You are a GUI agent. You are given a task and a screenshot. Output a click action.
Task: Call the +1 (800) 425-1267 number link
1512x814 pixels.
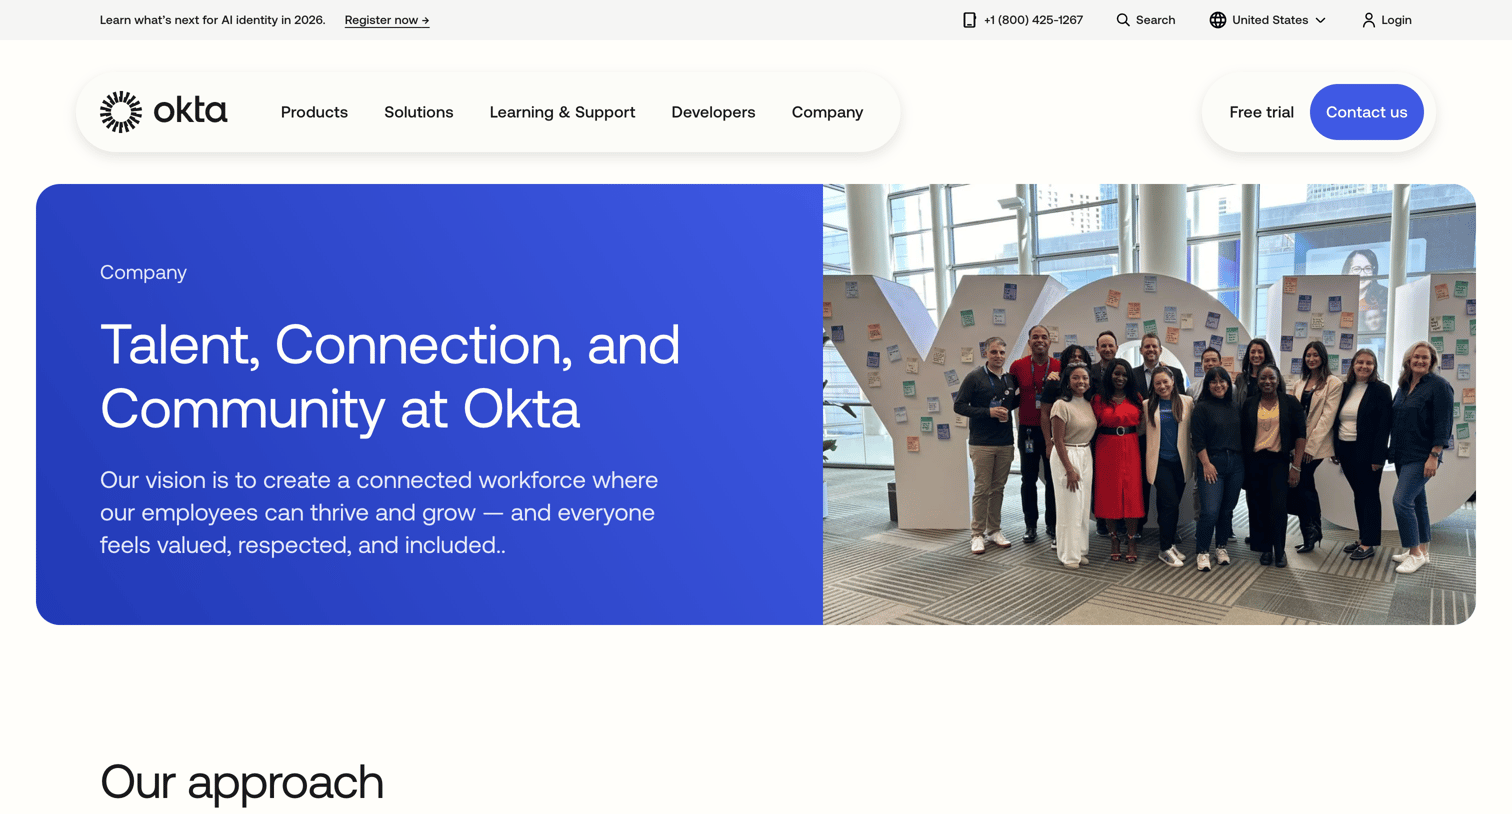point(1033,20)
